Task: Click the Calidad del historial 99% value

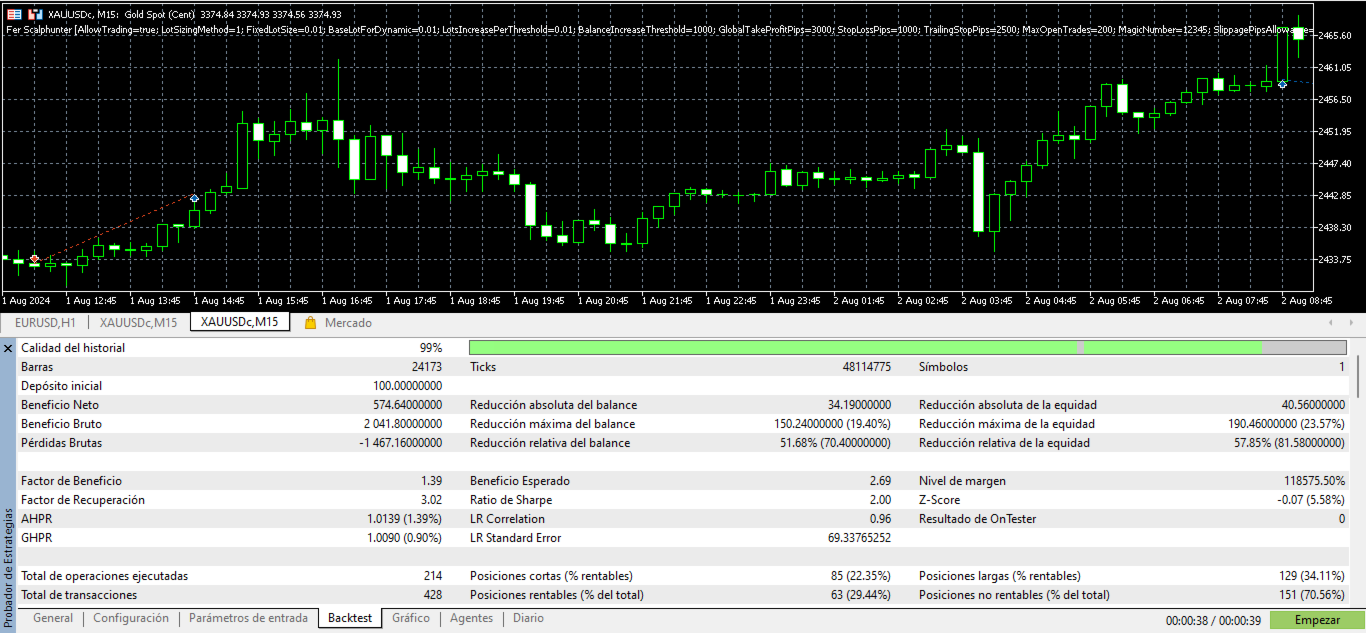Action: click(x=430, y=348)
